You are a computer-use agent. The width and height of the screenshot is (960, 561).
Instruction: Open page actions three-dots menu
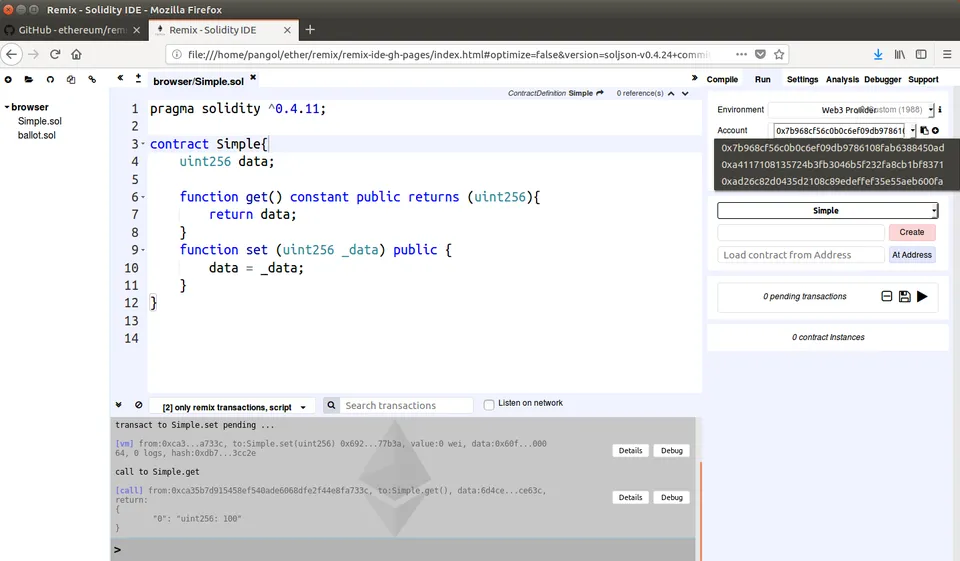pos(741,54)
